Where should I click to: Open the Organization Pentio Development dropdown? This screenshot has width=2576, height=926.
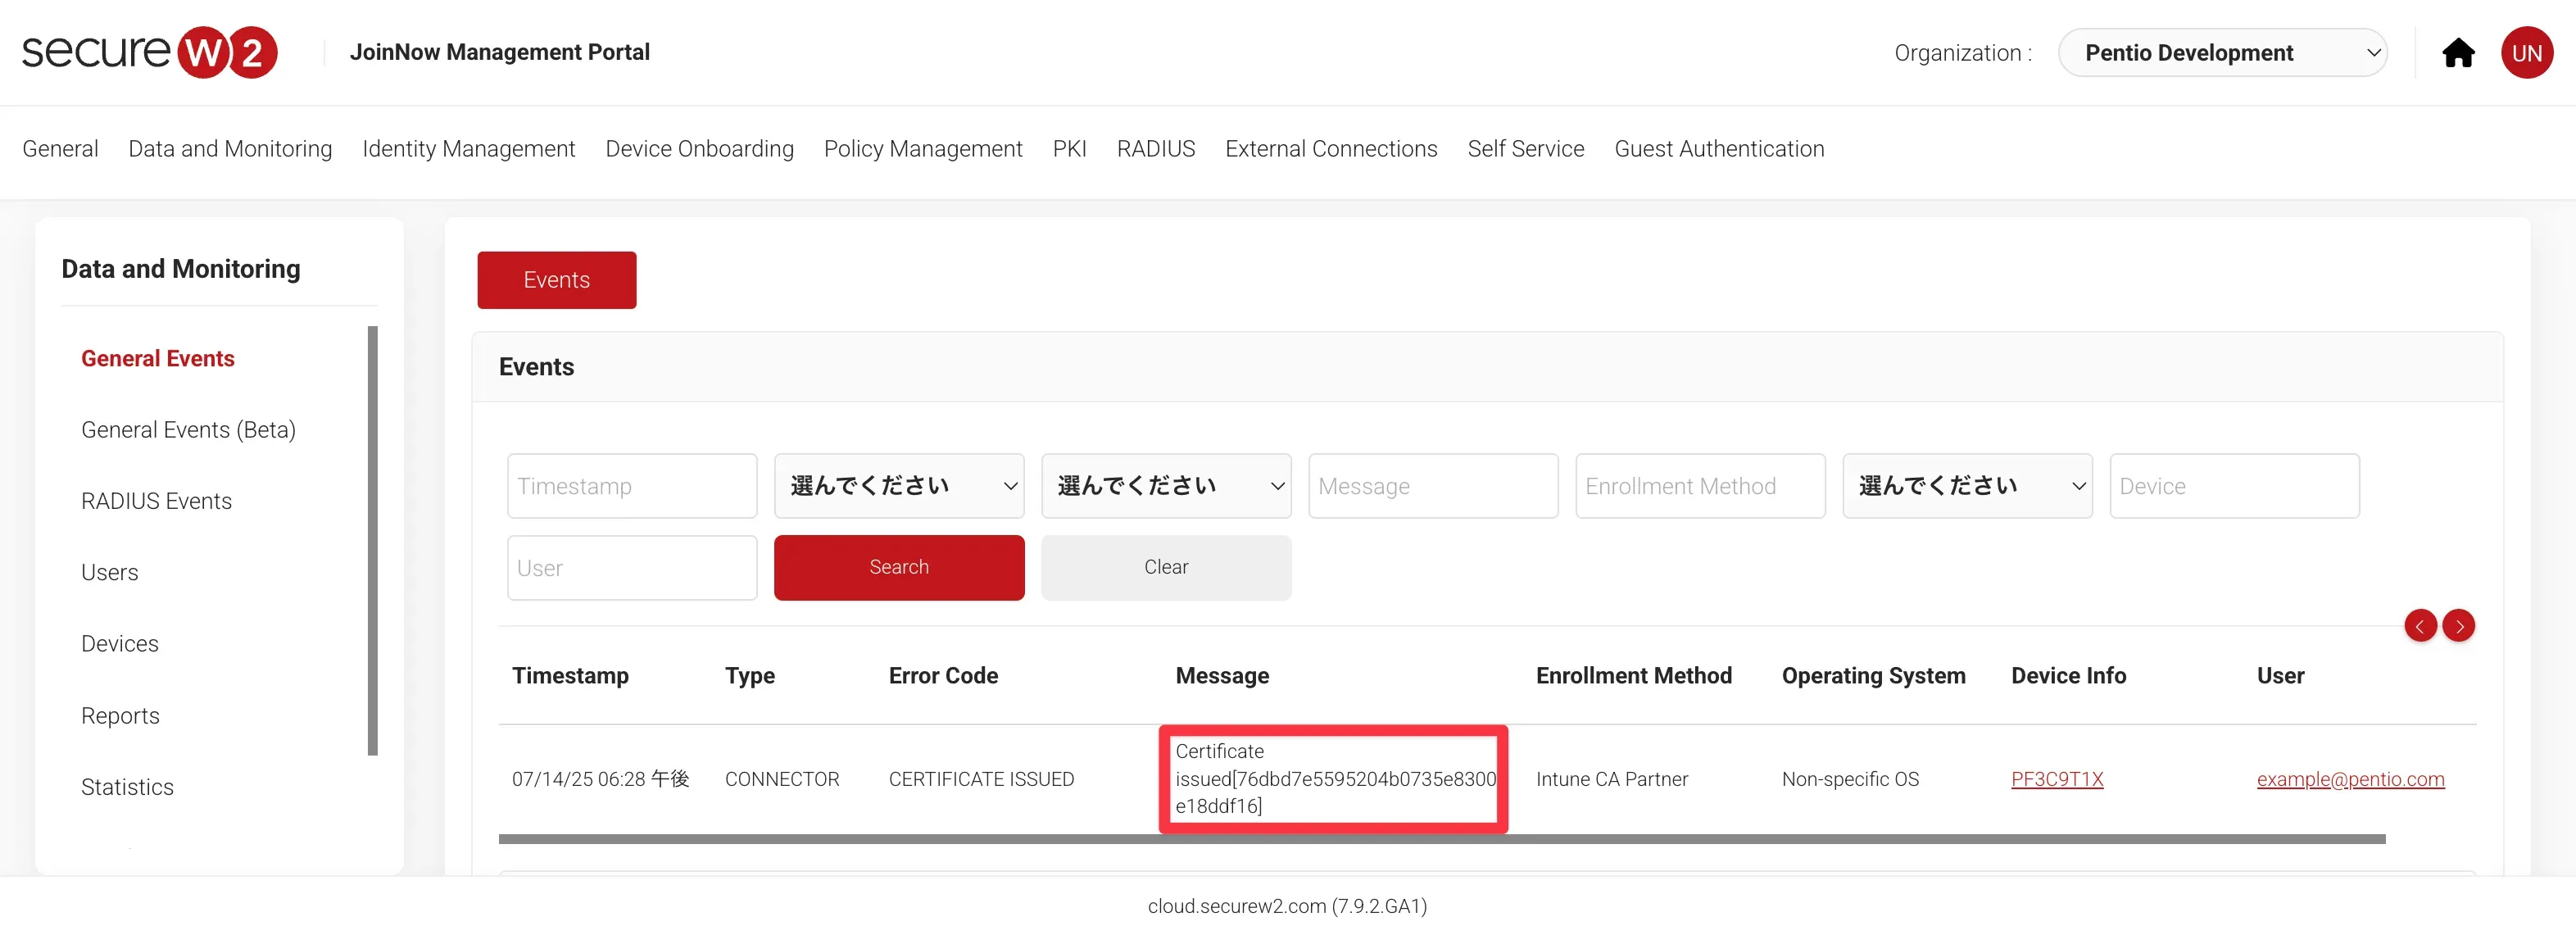2222,53
